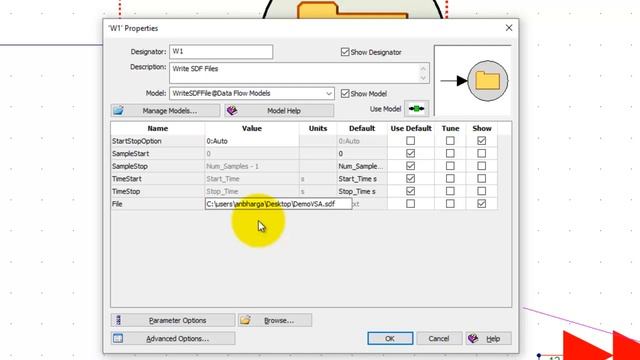The height and width of the screenshot is (360, 640).
Task: Click the Start_Time value cell
Action: [252, 179]
